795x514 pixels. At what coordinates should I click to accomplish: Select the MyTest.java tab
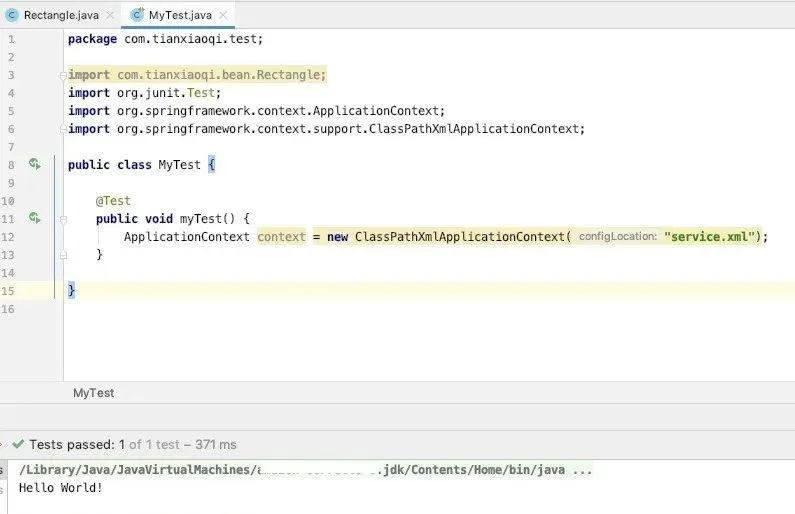coord(178,15)
